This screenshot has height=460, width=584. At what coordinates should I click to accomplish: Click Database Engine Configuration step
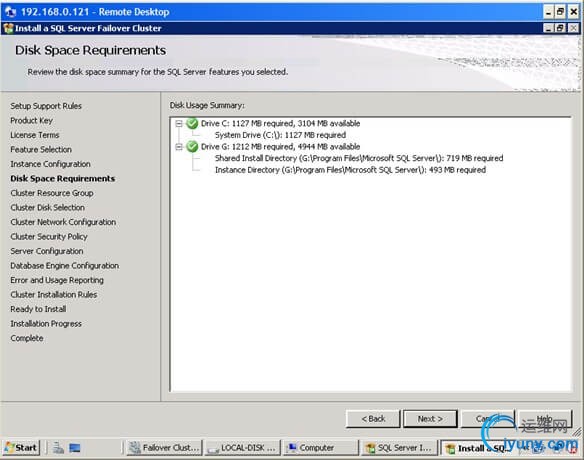click(64, 266)
